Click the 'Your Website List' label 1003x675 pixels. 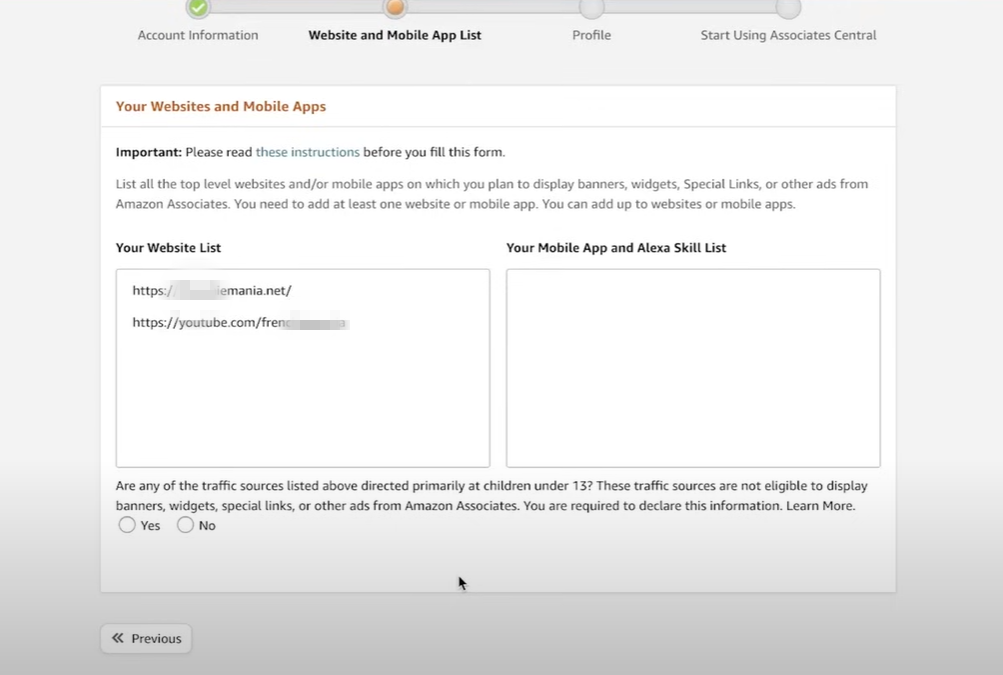pos(168,248)
